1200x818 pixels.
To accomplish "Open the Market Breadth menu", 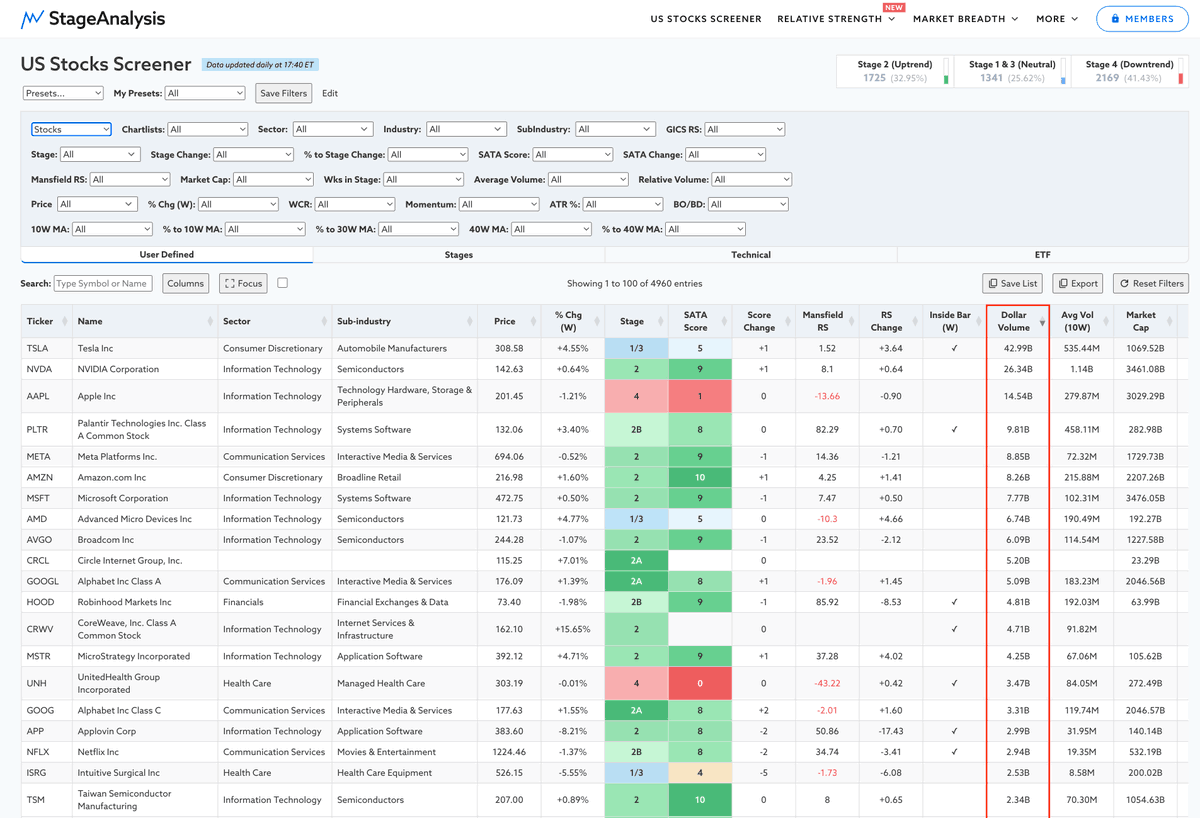I will pos(966,19).
